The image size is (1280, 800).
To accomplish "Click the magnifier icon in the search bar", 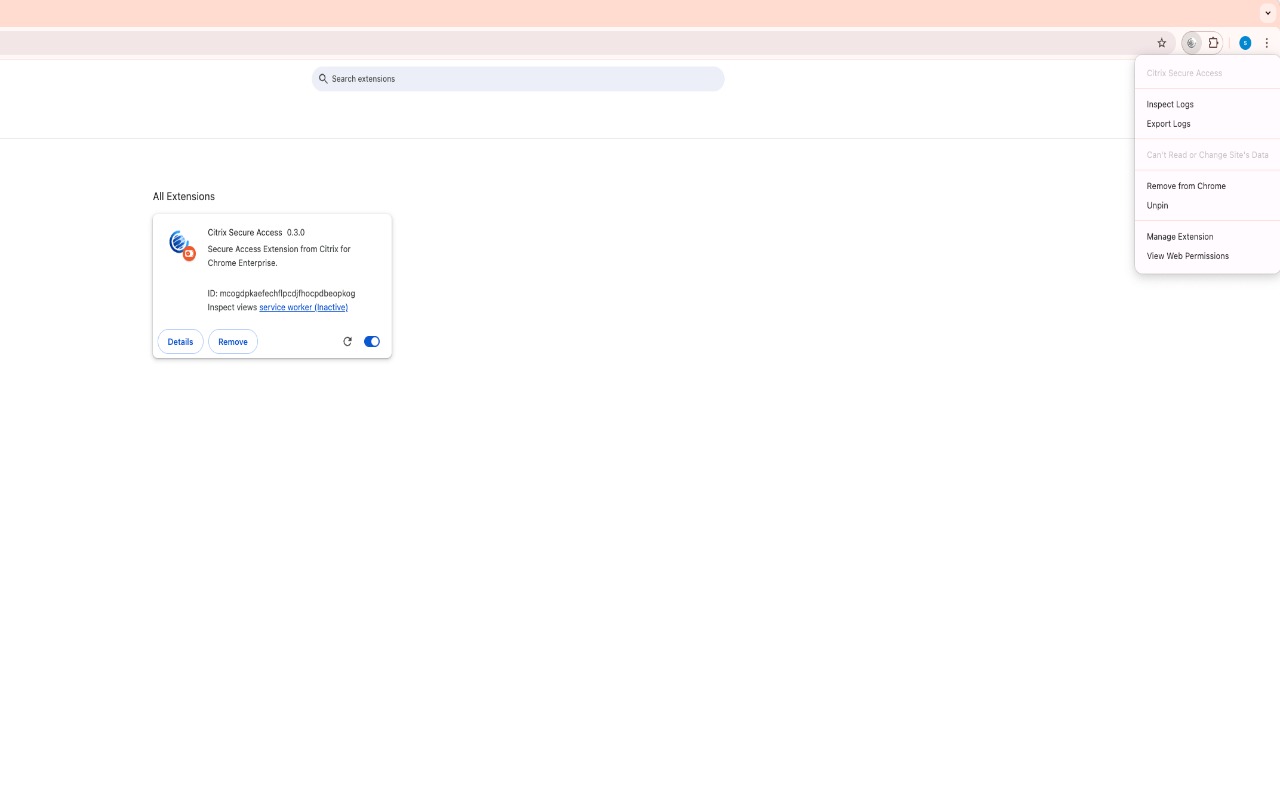I will 323,78.
